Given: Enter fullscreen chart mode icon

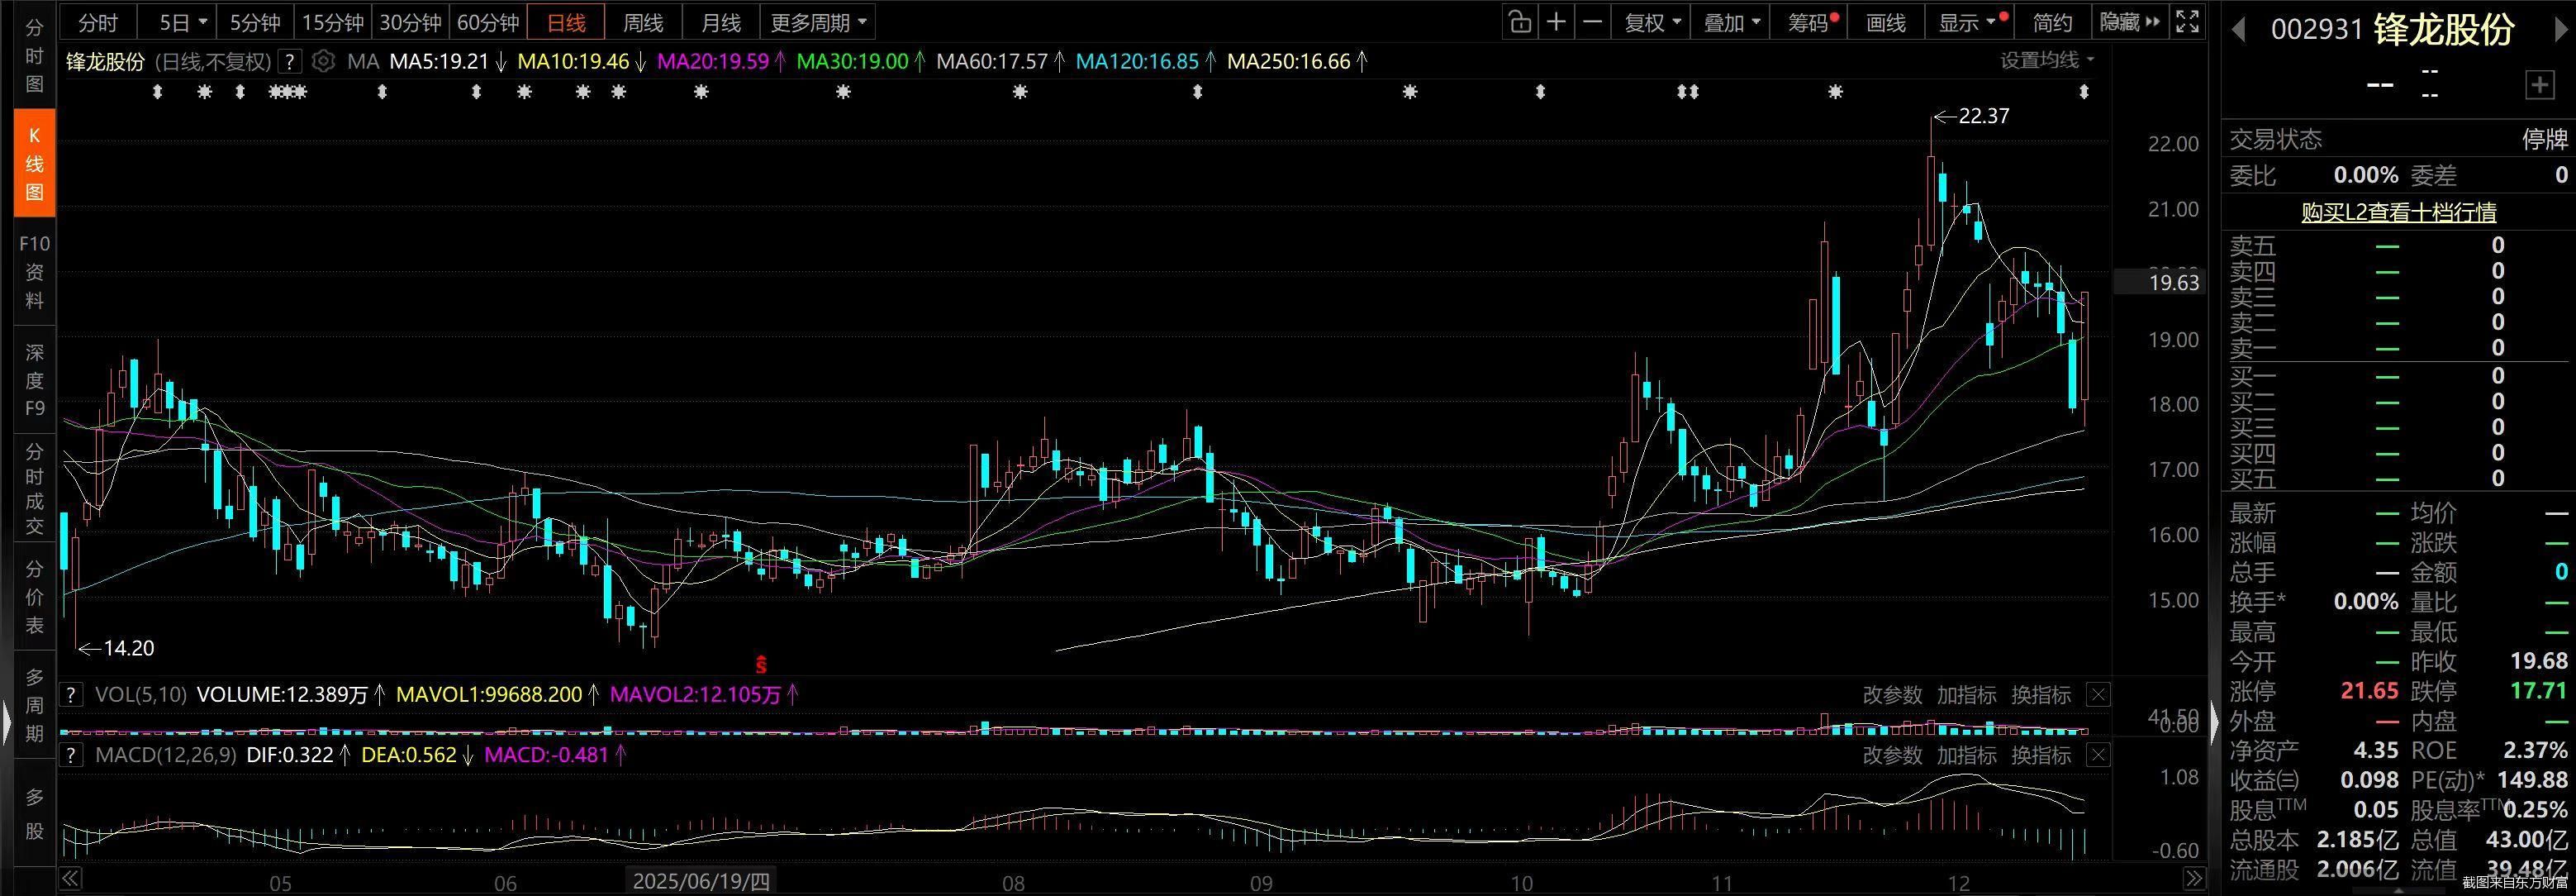Looking at the screenshot, I should click(x=2187, y=22).
